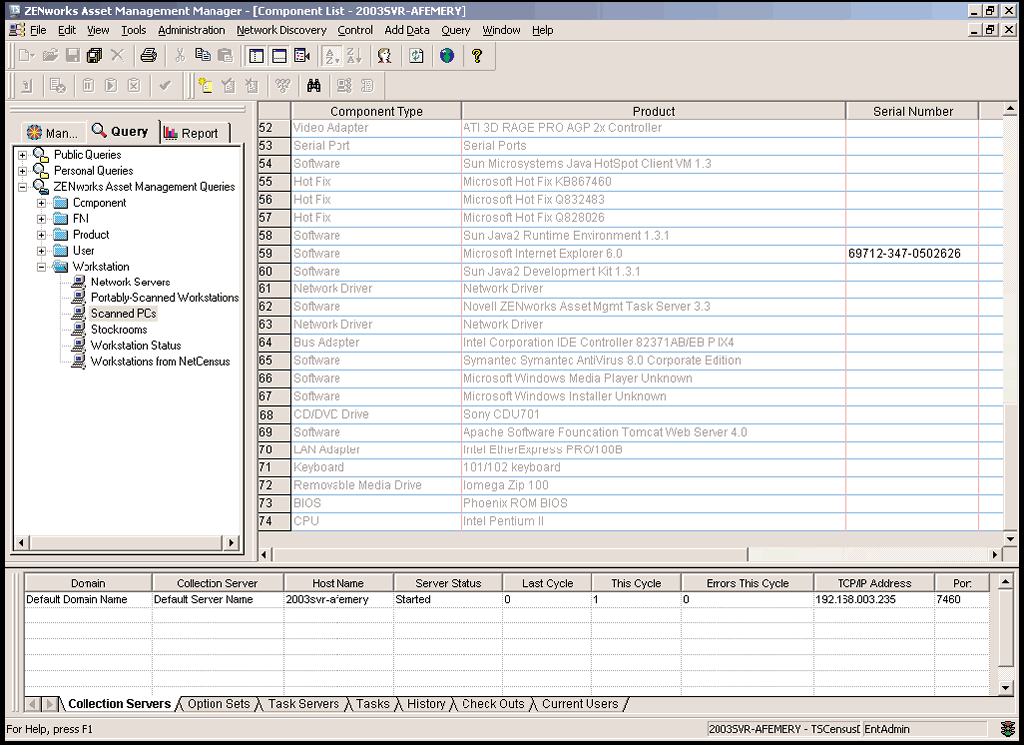1024x745 pixels.
Task: Click the Serial Number column header
Action: click(x=913, y=111)
